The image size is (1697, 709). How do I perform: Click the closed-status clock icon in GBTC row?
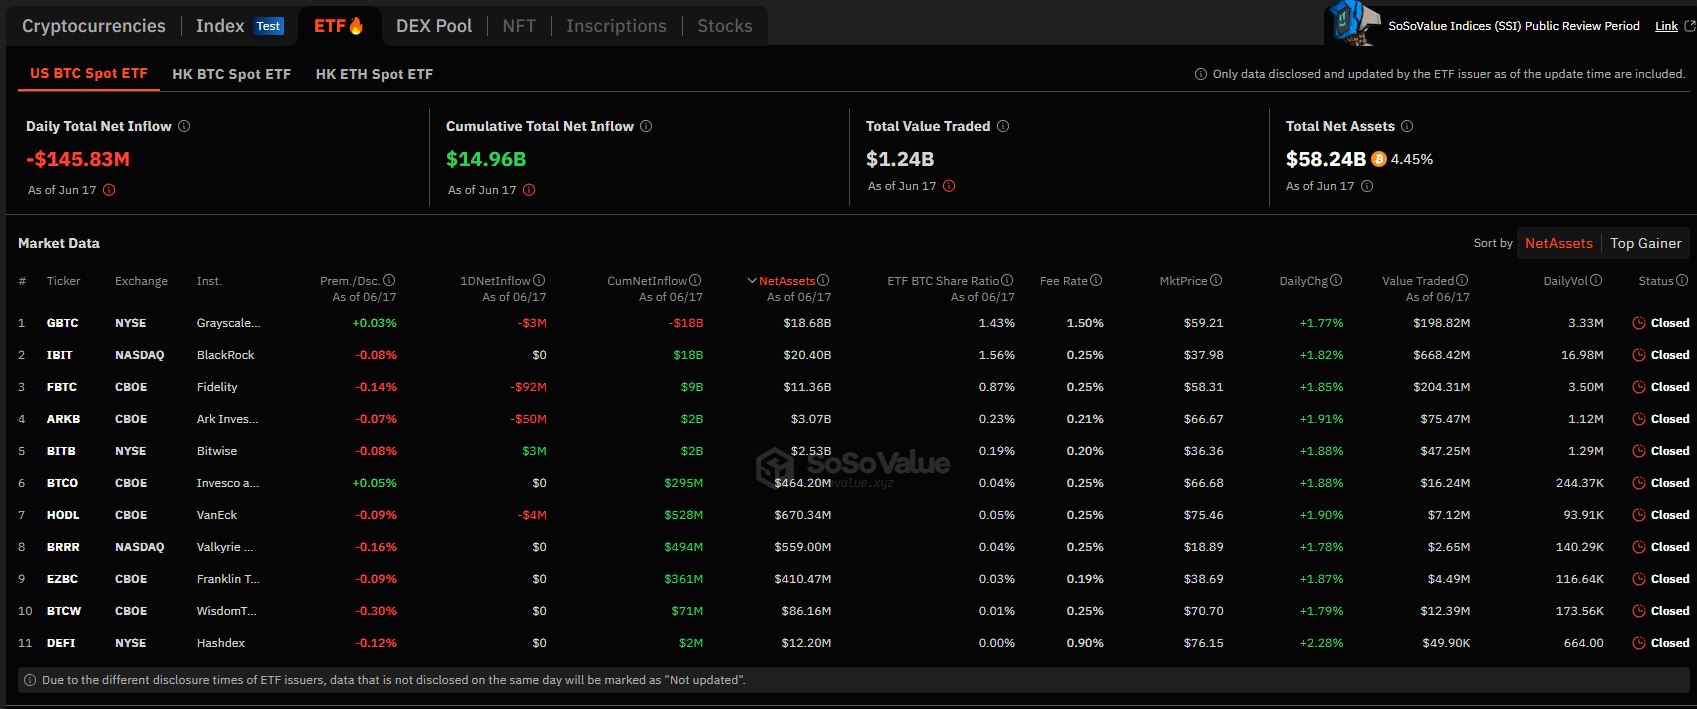[x=1638, y=323]
